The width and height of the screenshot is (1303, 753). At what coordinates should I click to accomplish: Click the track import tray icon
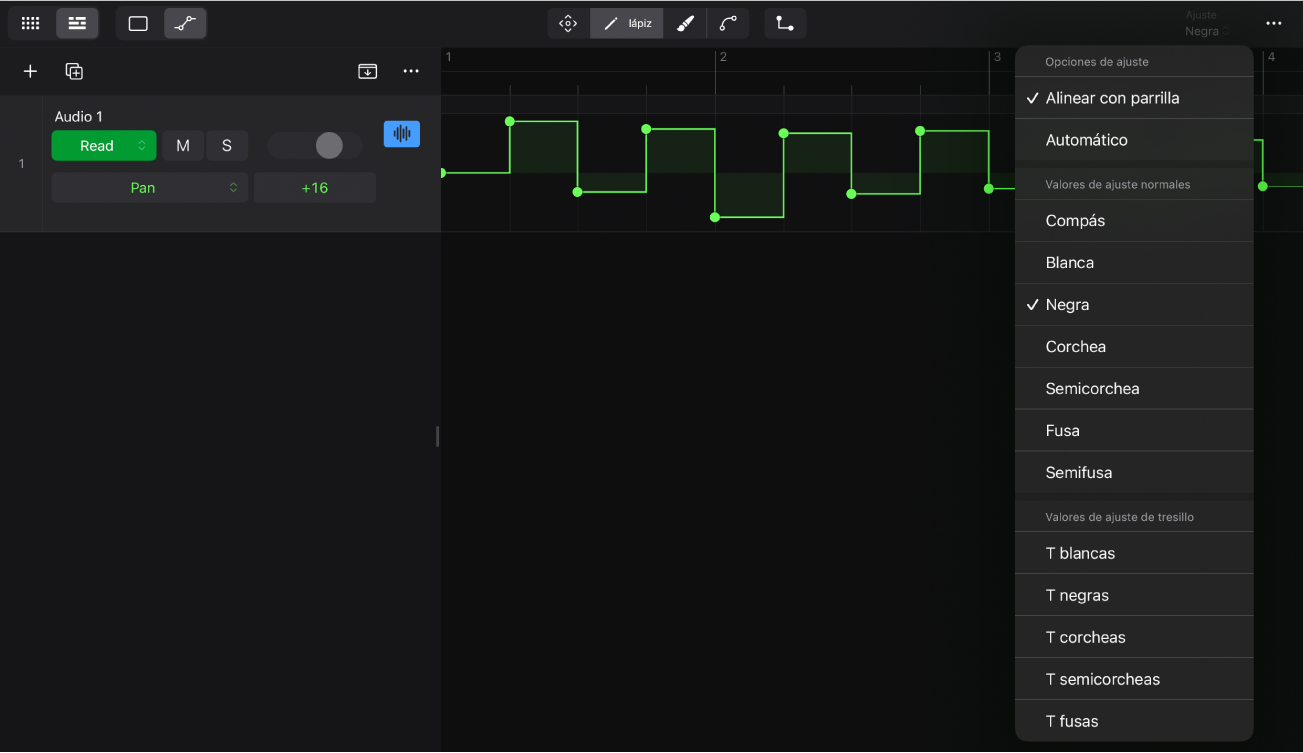[x=368, y=71]
